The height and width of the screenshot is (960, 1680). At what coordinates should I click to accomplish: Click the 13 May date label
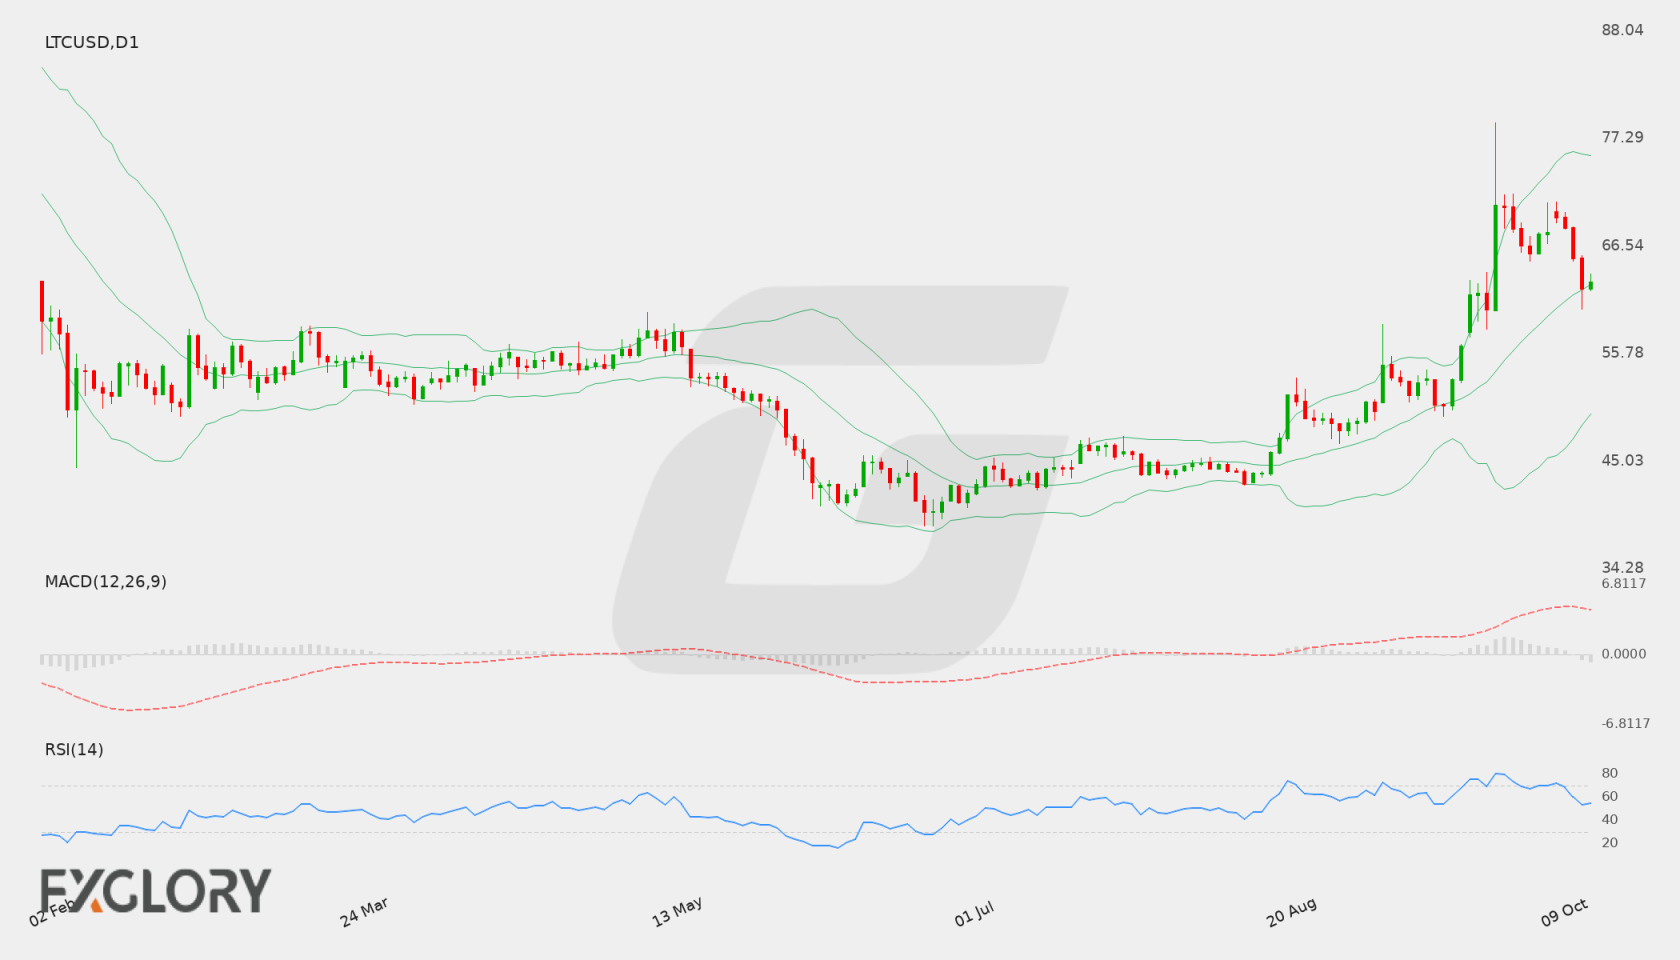click(677, 911)
